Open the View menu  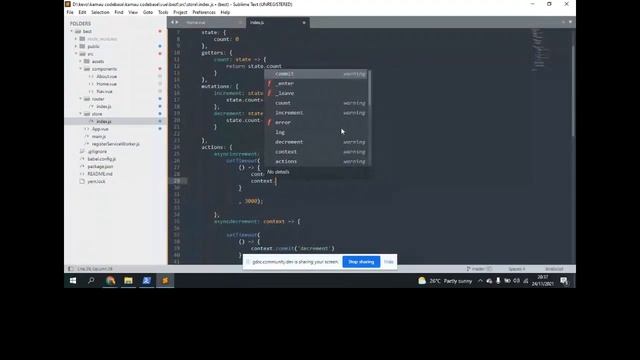tap(133, 12)
